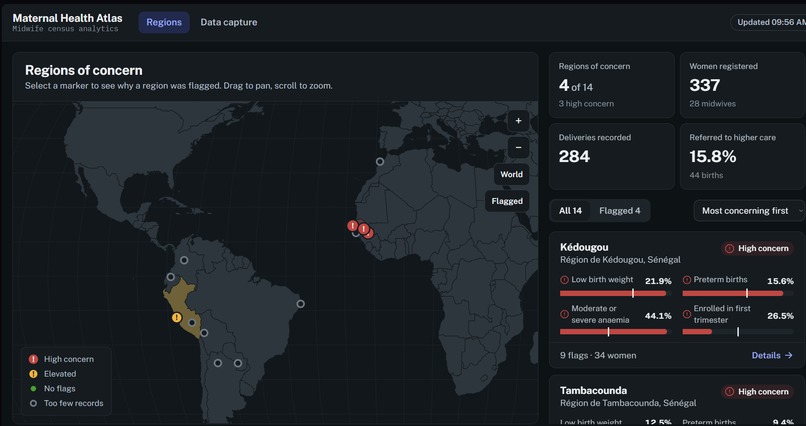Click the Updated 09:56 AM status pill
806x426 pixels.
(769, 22)
